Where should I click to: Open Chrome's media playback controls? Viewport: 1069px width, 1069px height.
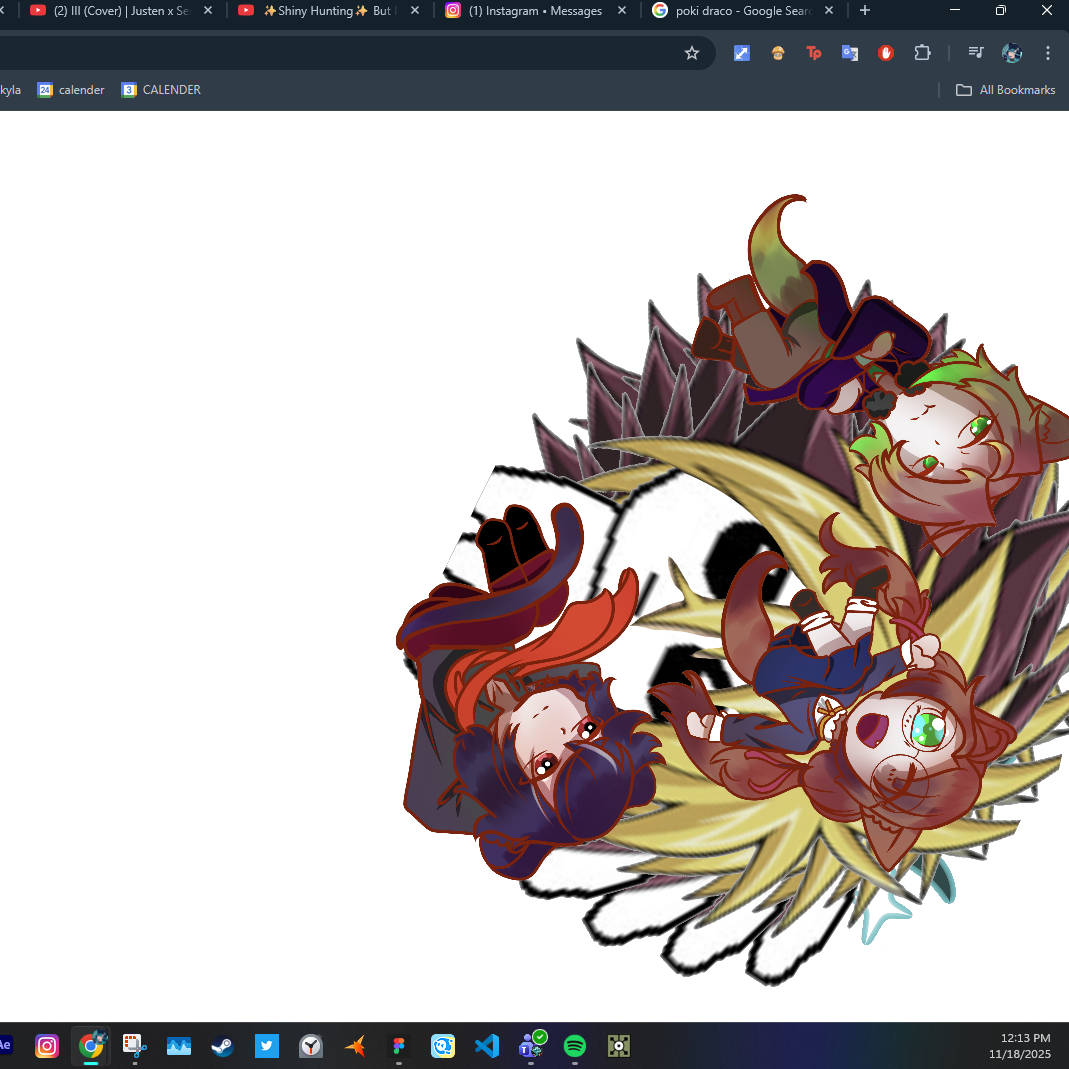click(975, 52)
